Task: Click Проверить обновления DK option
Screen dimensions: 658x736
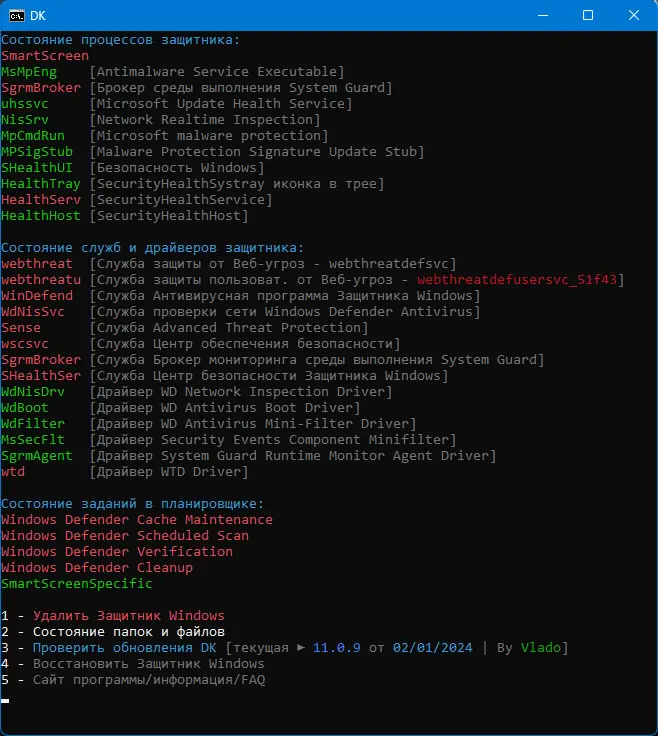Action: [x=124, y=648]
